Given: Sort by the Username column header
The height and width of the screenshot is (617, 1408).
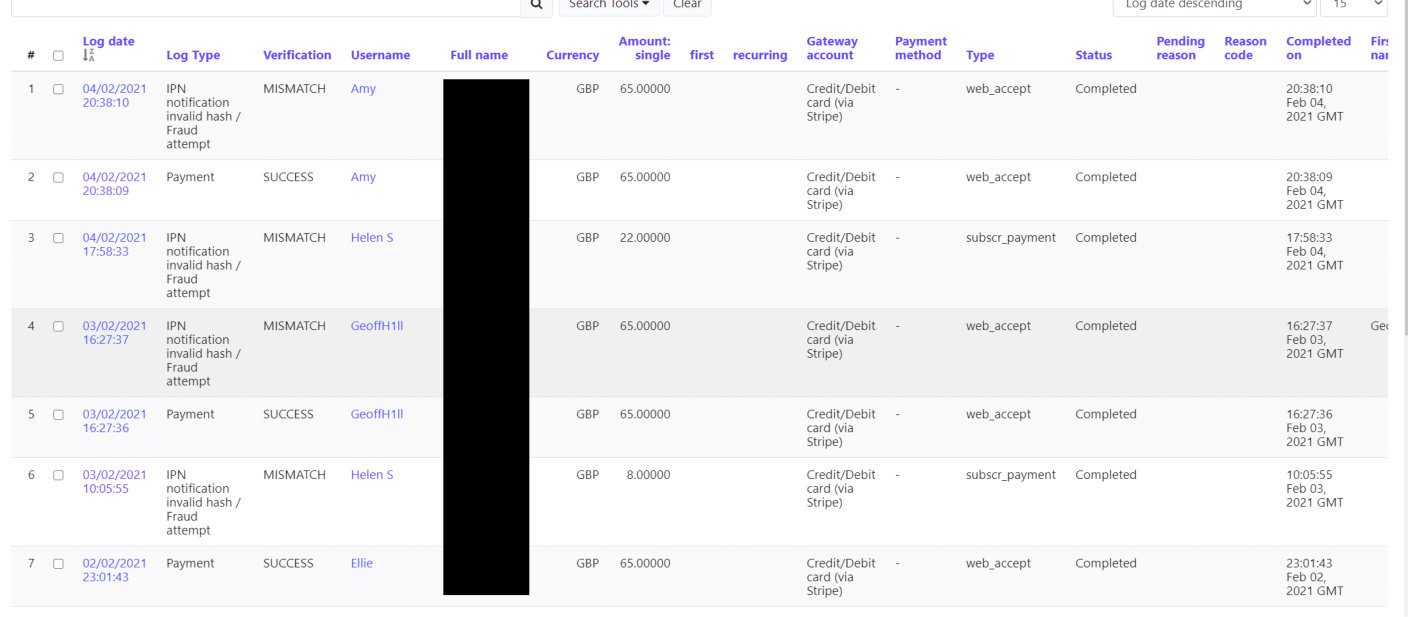Looking at the screenshot, I should tap(380, 55).
